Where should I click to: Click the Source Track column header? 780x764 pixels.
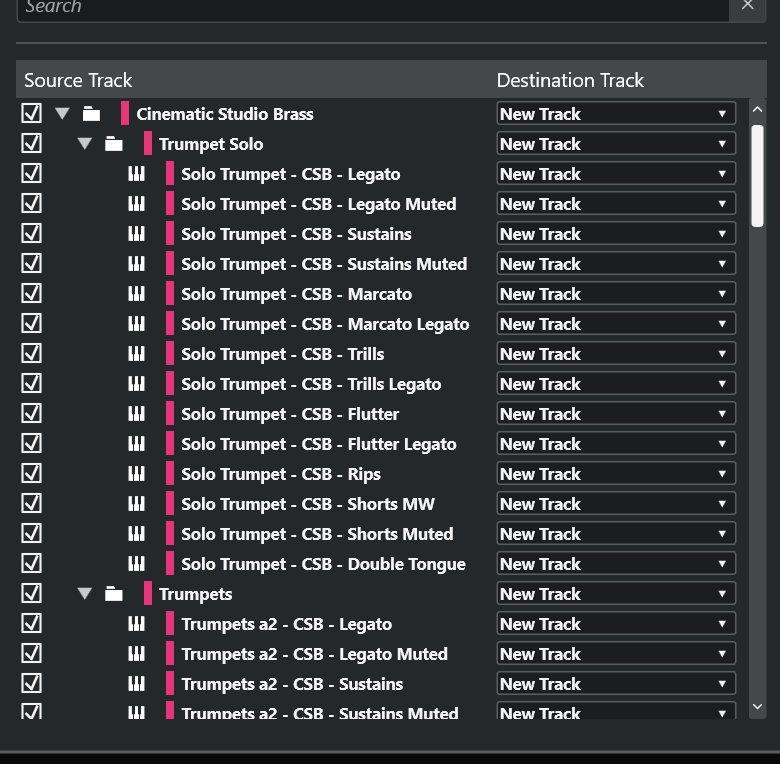click(x=78, y=80)
